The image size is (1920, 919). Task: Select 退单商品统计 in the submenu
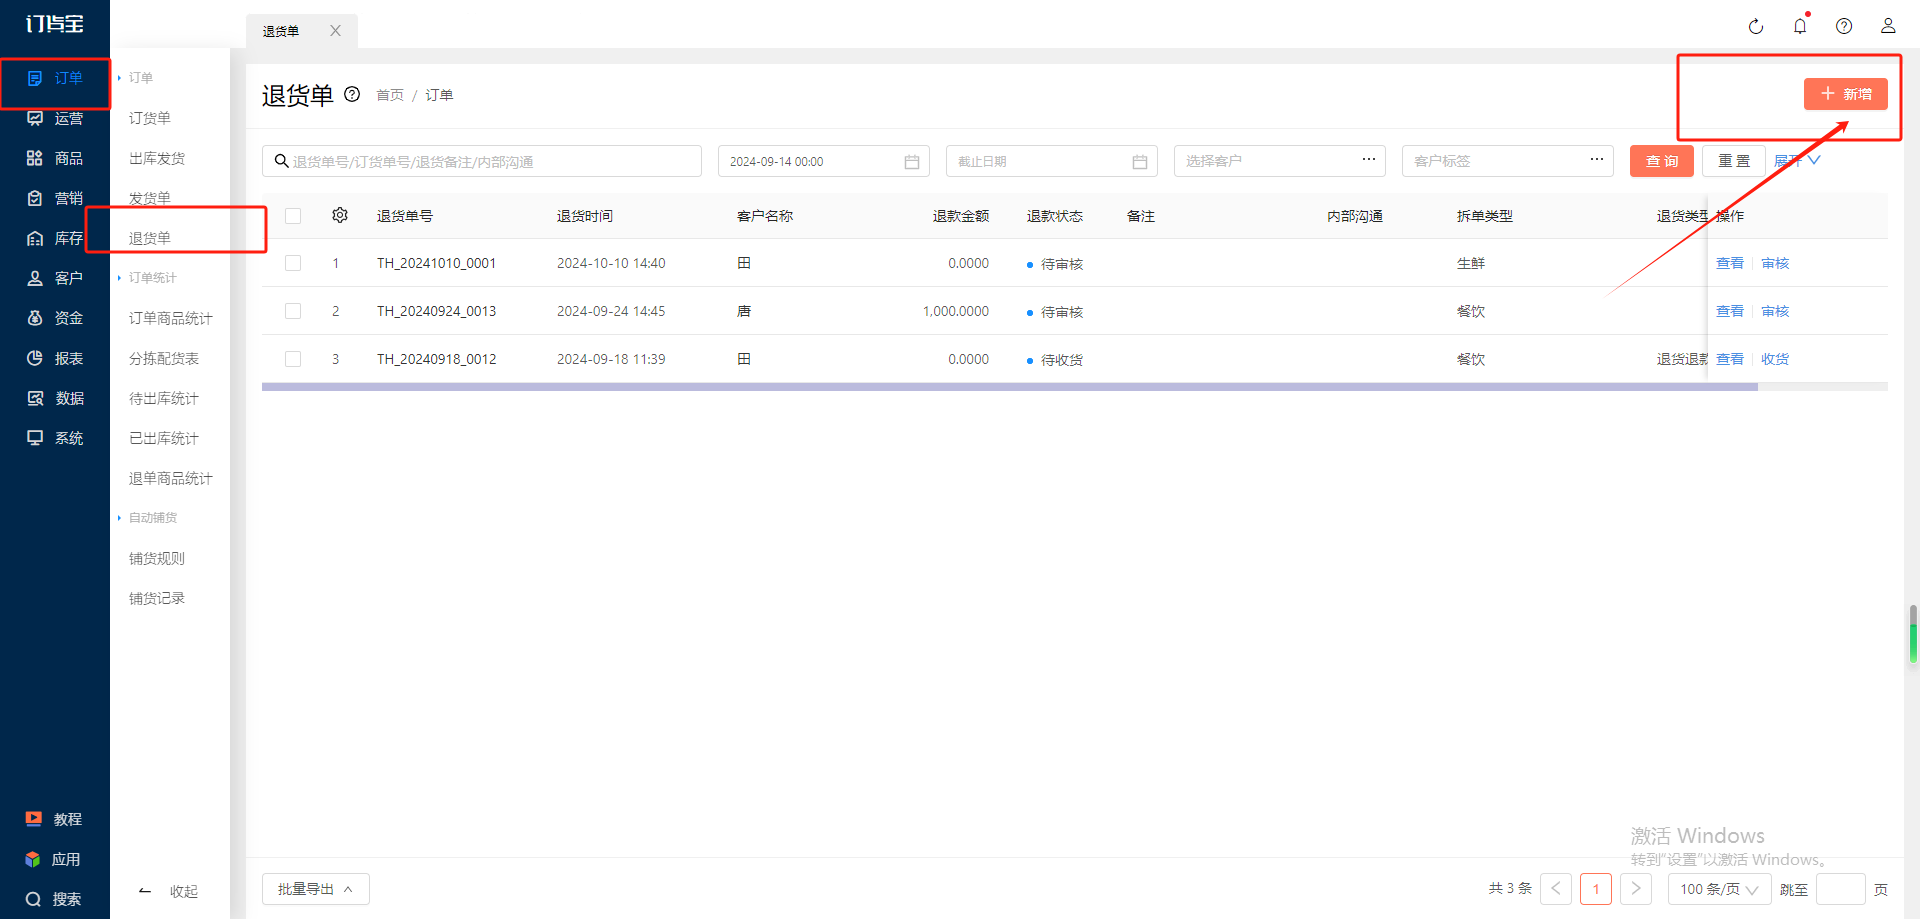tap(171, 478)
